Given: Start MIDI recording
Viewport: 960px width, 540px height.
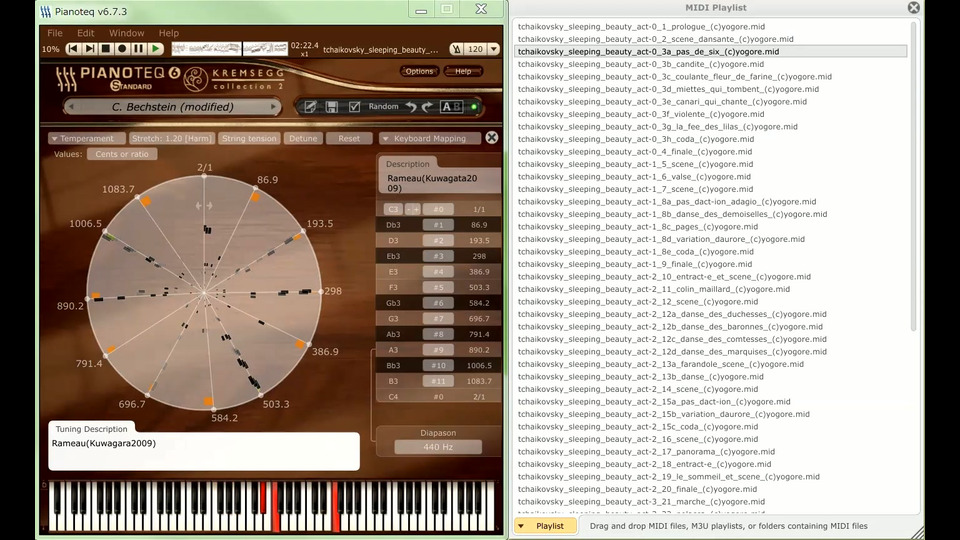Looking at the screenshot, I should (x=122, y=48).
